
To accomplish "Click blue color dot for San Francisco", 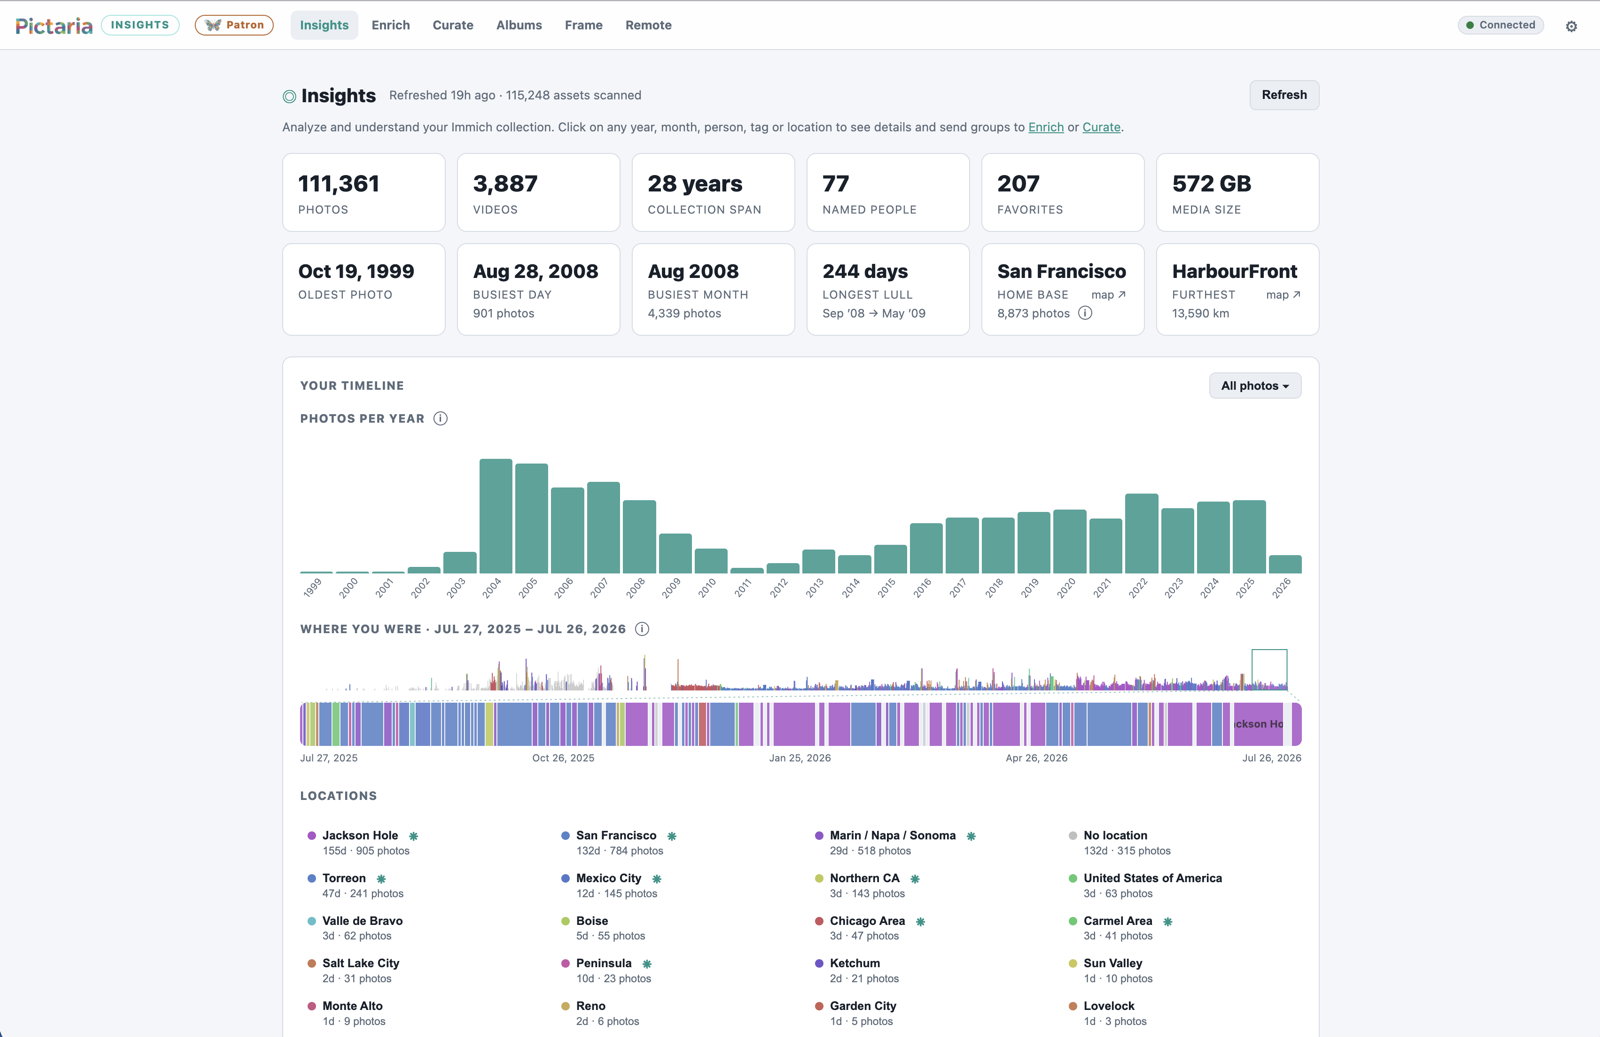I will tap(565, 836).
